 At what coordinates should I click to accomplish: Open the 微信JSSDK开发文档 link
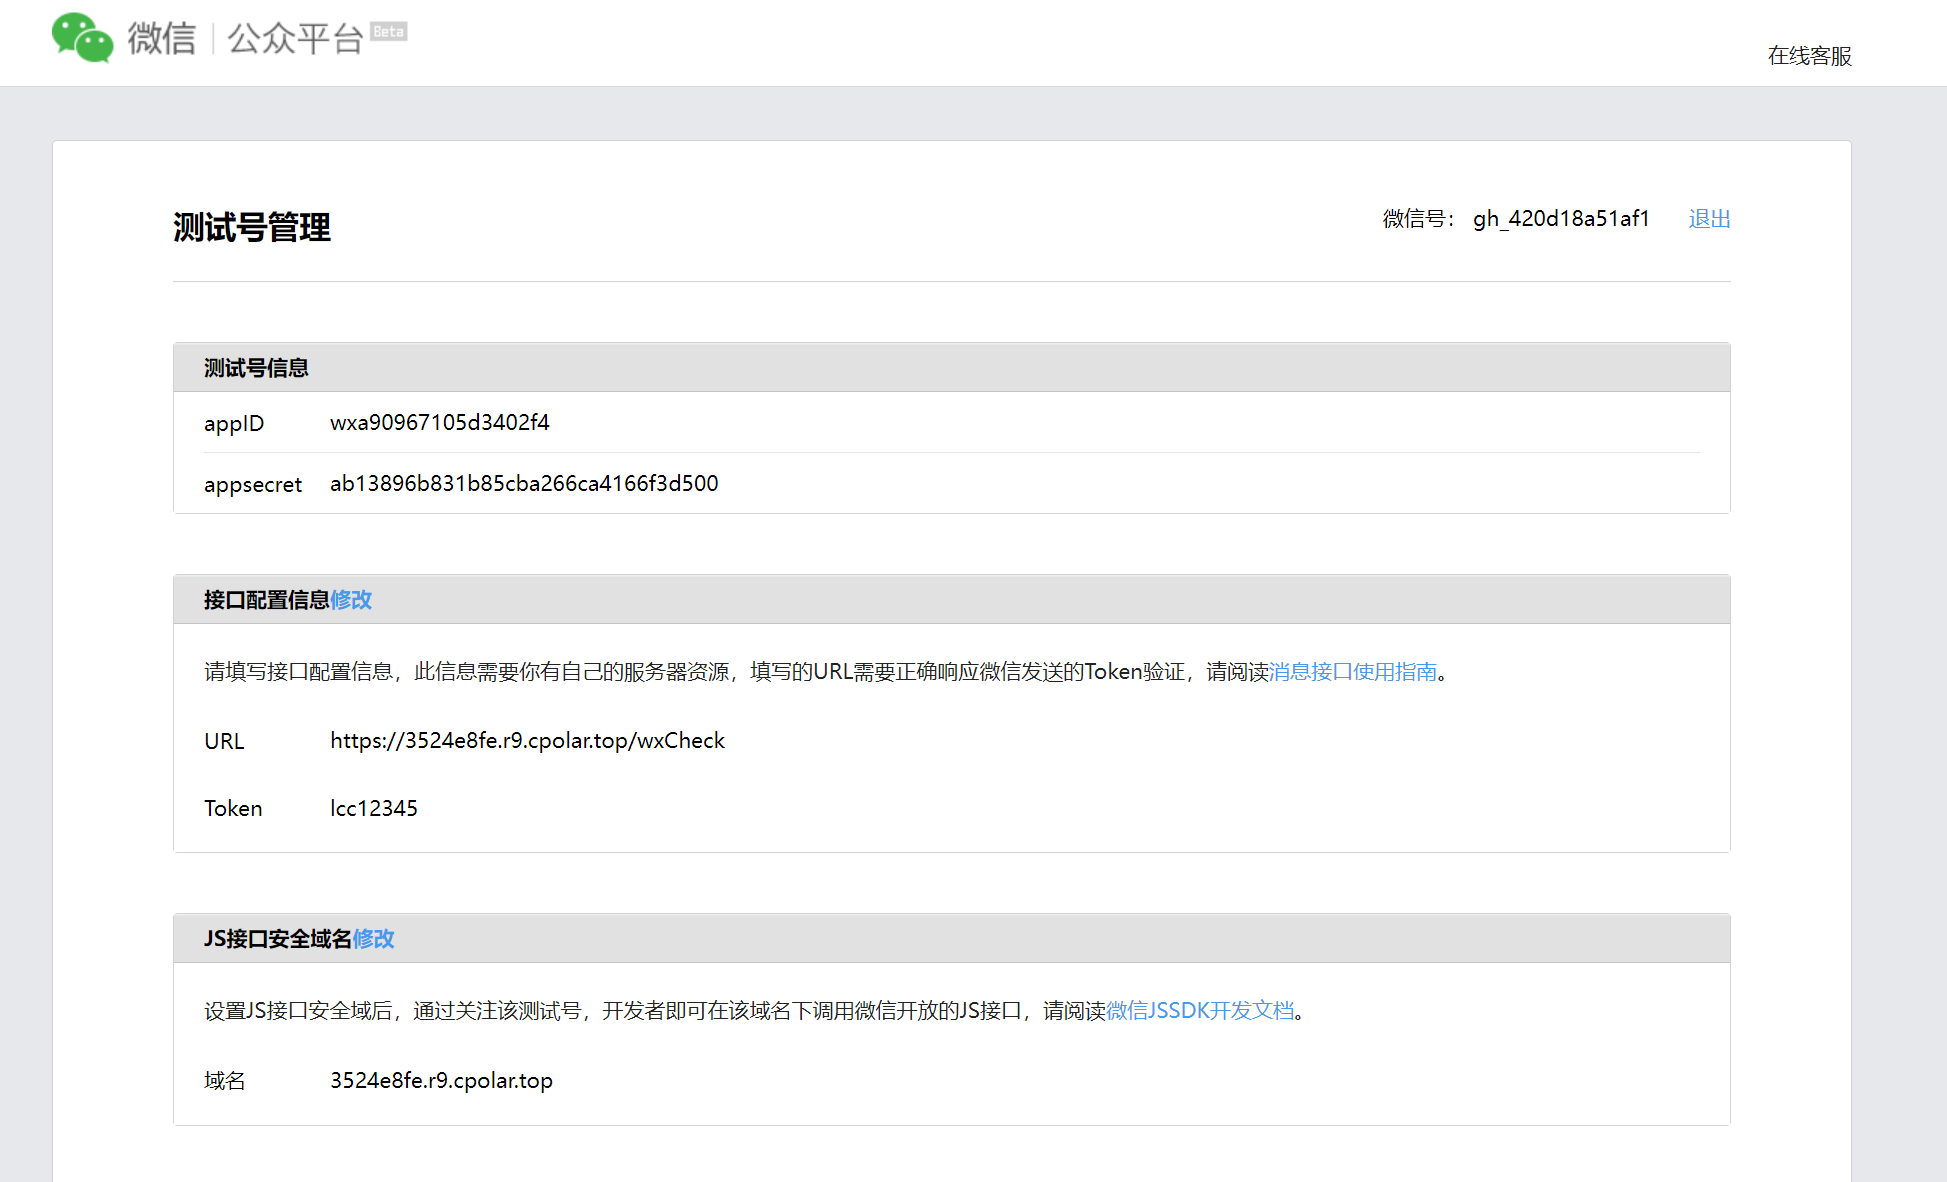1199,1011
